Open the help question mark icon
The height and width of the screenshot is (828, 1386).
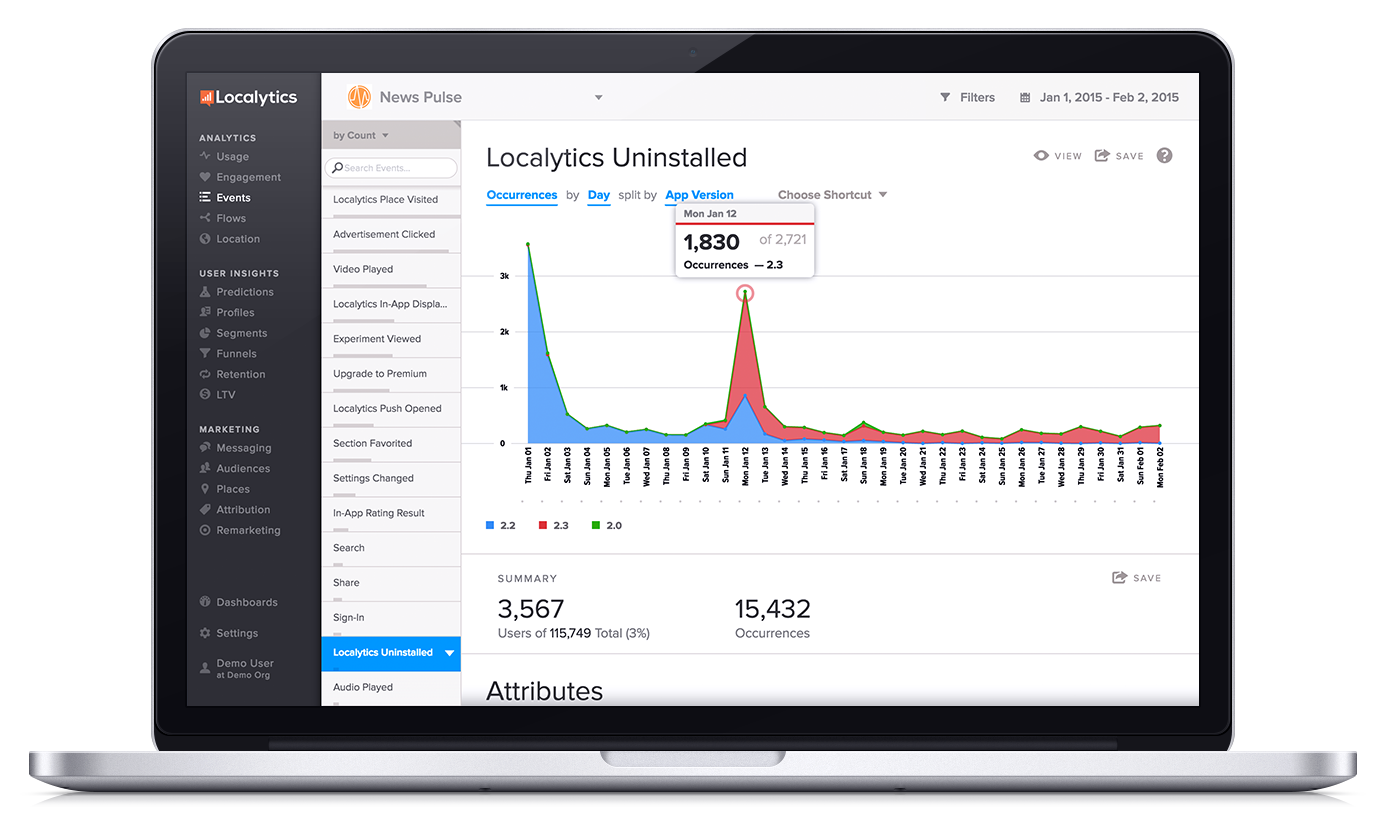coord(1164,156)
